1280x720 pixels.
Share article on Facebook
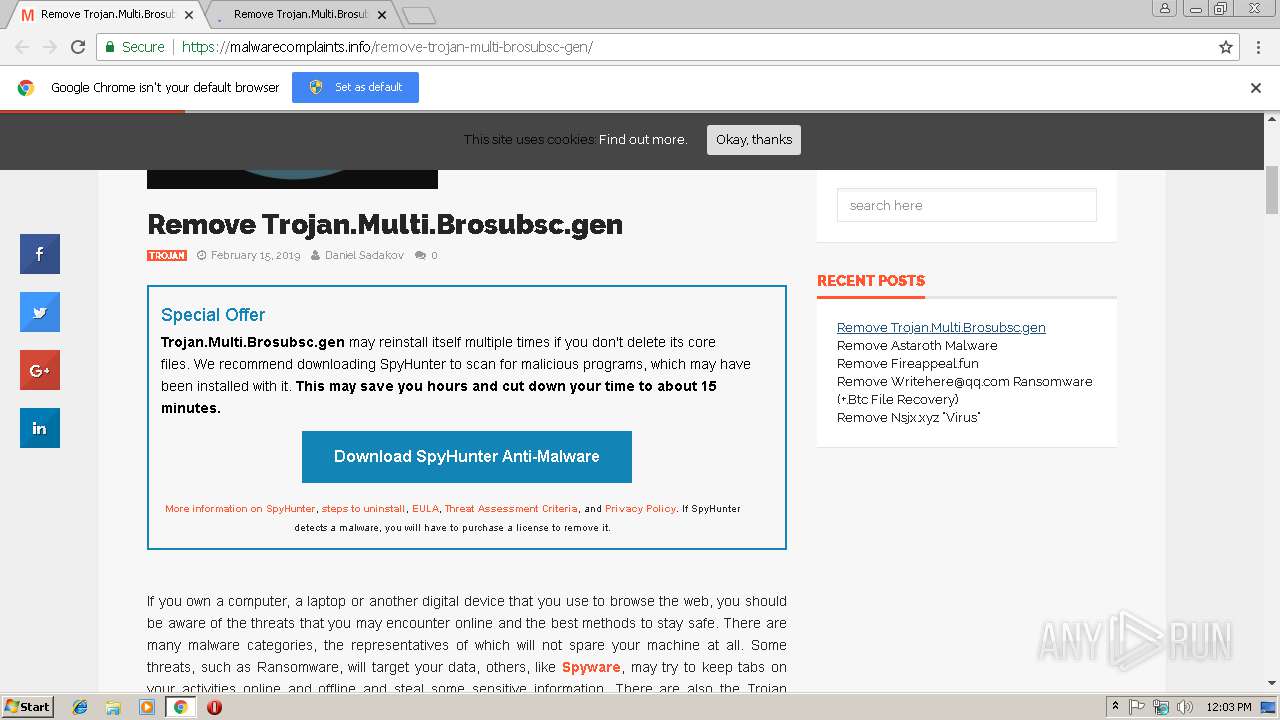point(40,254)
